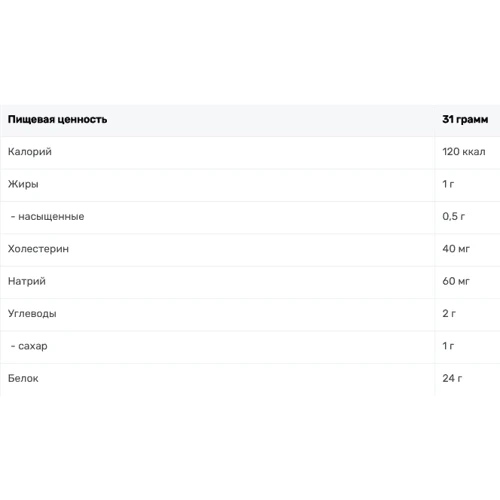The height and width of the screenshot is (500, 500).
Task: Click the '0,5 г' saturated fat value
Action: [x=453, y=216]
